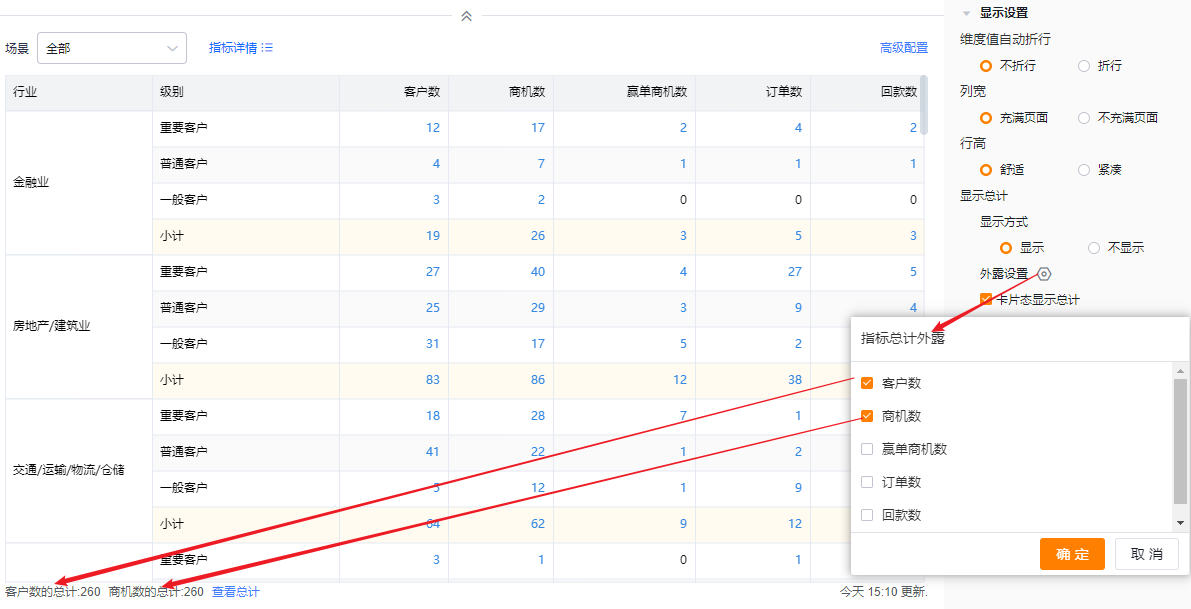Open 高级配置 link
Image resolution: width=1191 pixels, height=609 pixels.
[903, 48]
